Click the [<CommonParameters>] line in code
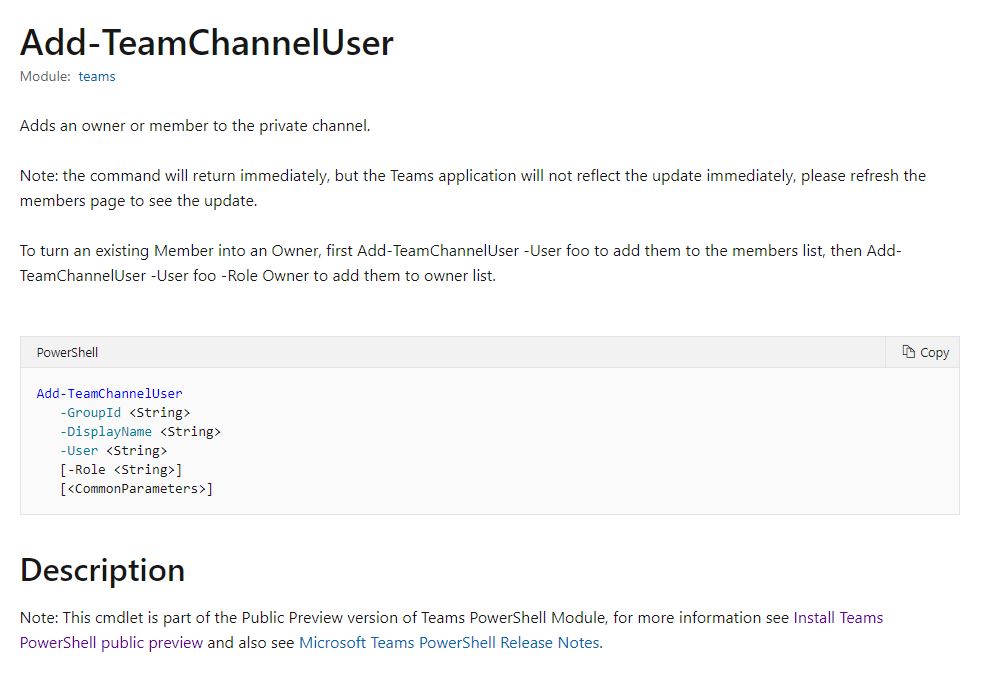The height and width of the screenshot is (679, 992). [136, 489]
